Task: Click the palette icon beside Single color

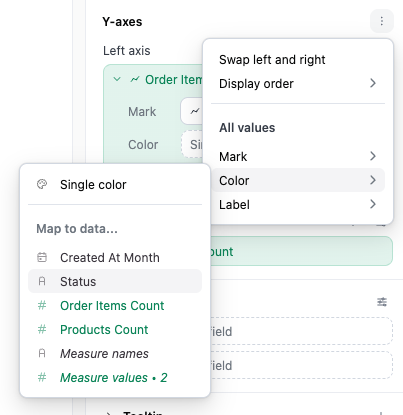Action: pos(42,184)
